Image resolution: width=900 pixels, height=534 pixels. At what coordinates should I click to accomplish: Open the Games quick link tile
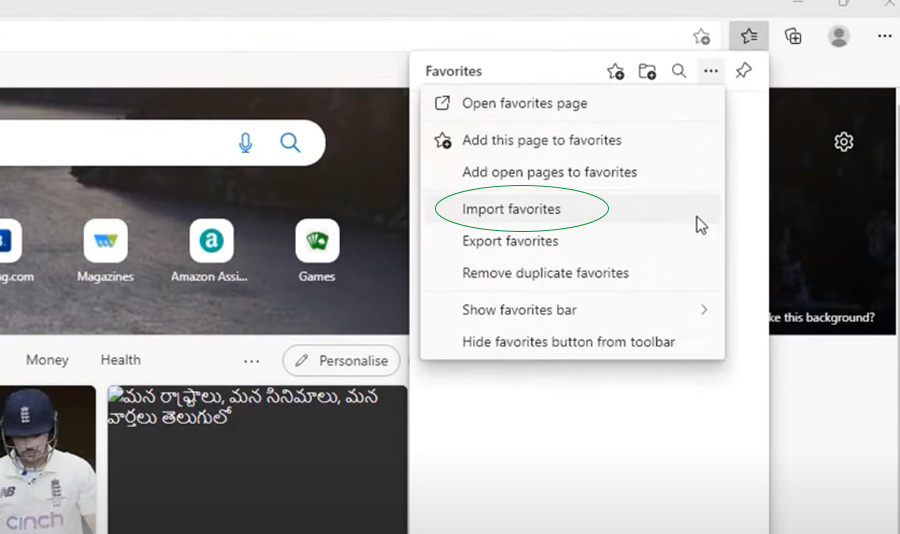(317, 250)
